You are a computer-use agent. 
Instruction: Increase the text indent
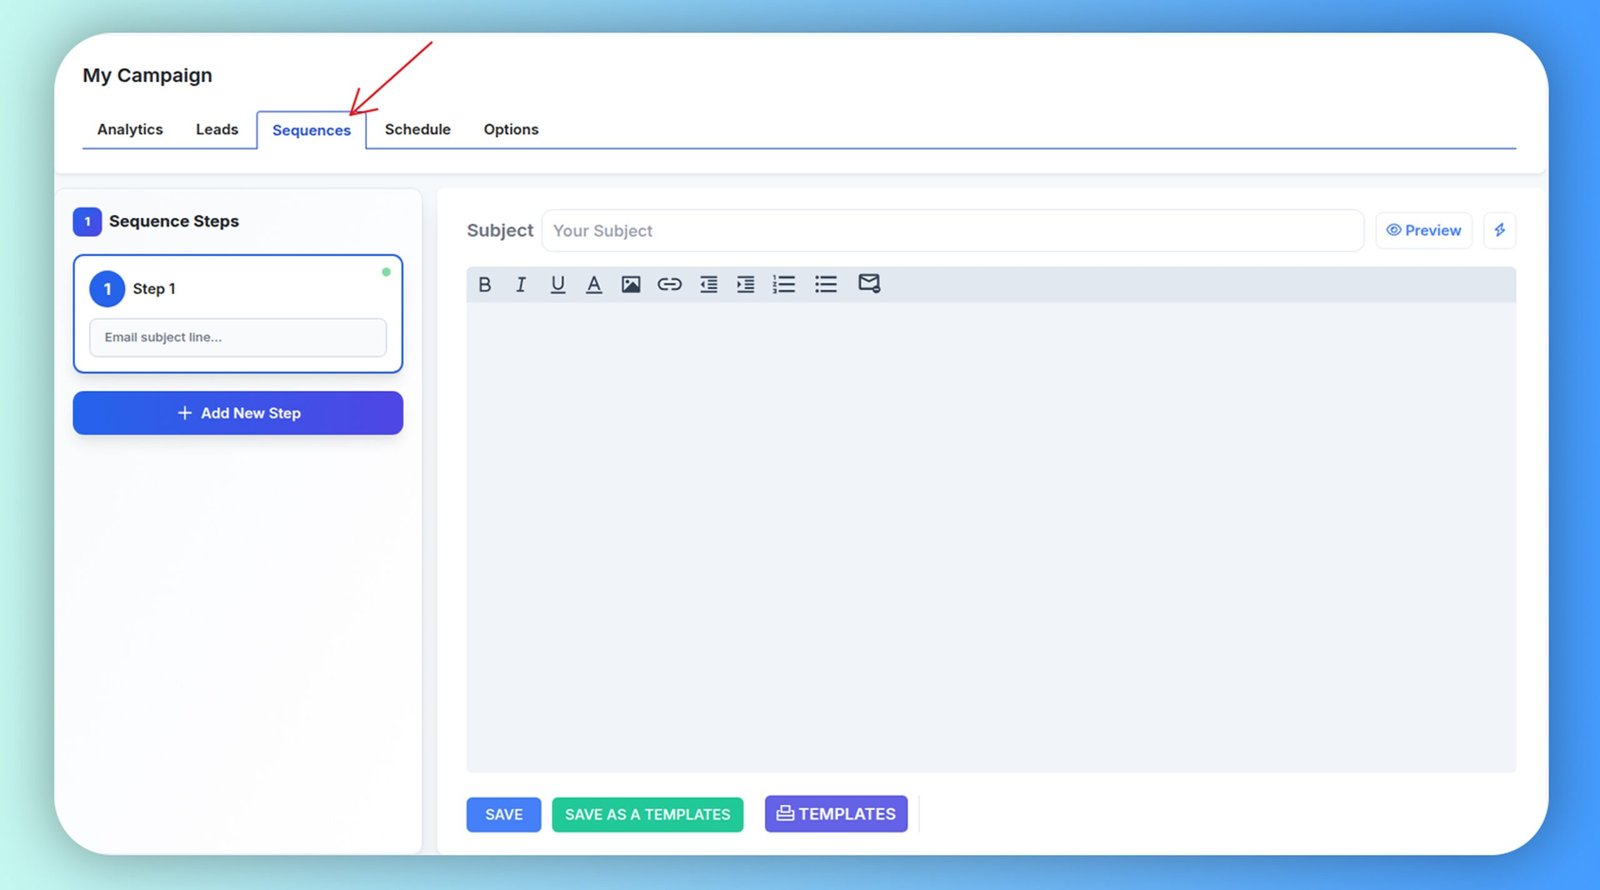pyautogui.click(x=746, y=285)
